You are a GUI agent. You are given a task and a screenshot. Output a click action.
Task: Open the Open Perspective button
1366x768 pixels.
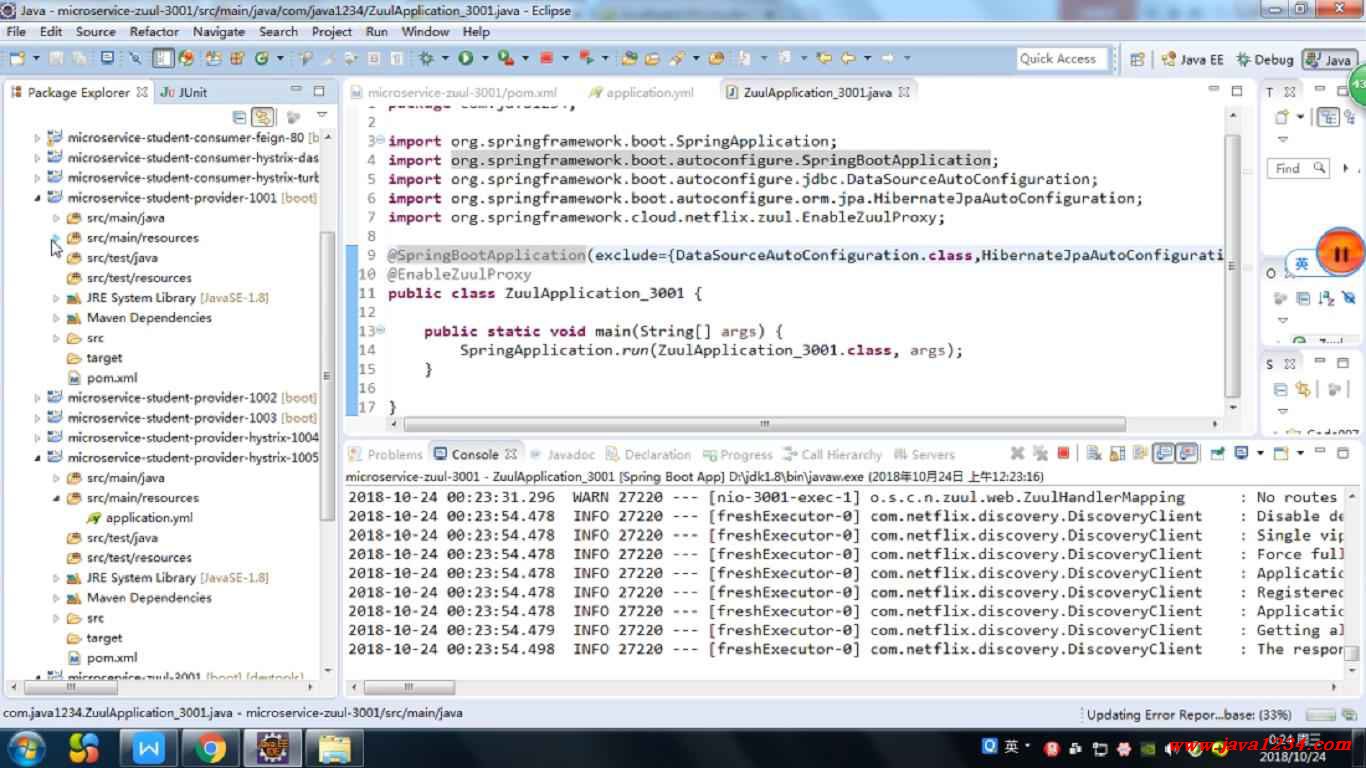coord(1137,59)
